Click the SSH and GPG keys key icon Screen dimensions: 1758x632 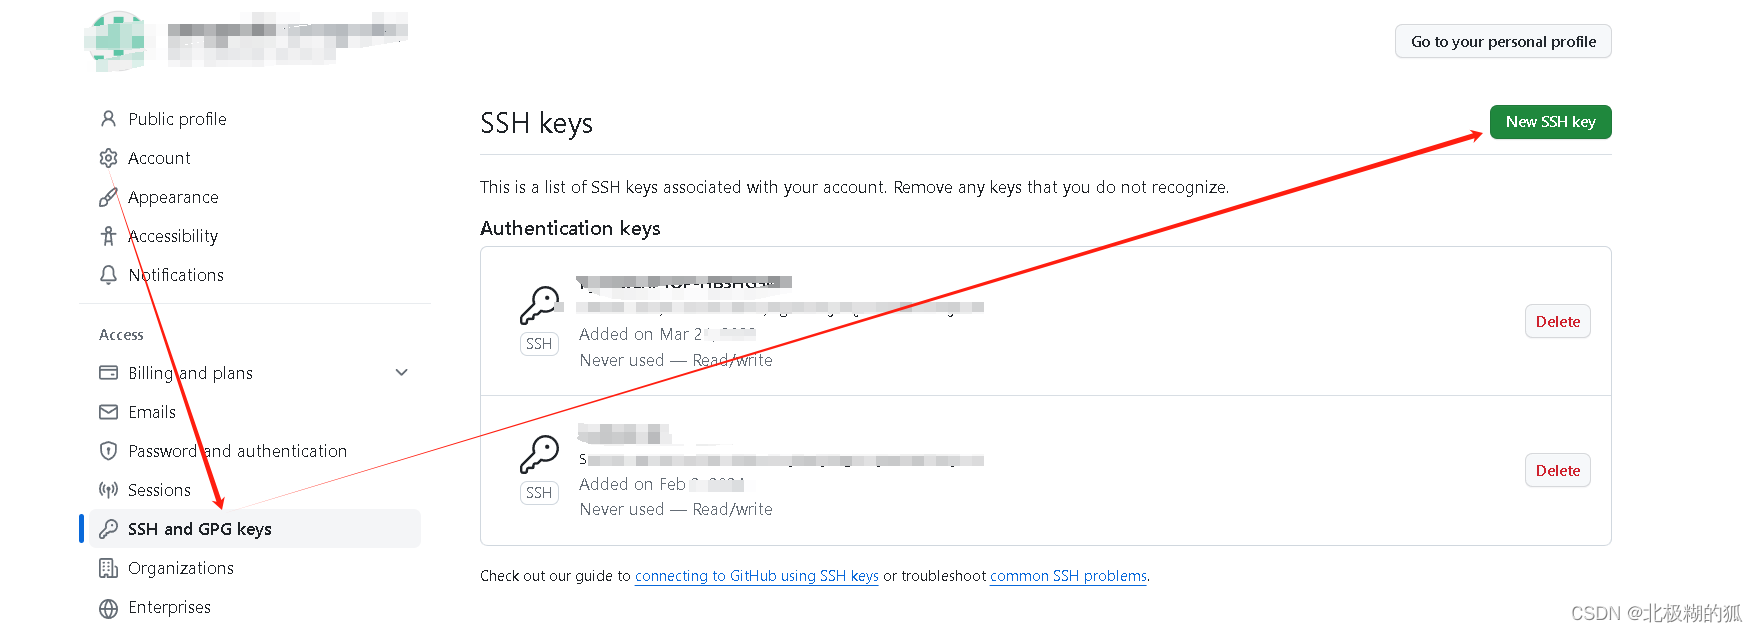[x=108, y=529]
